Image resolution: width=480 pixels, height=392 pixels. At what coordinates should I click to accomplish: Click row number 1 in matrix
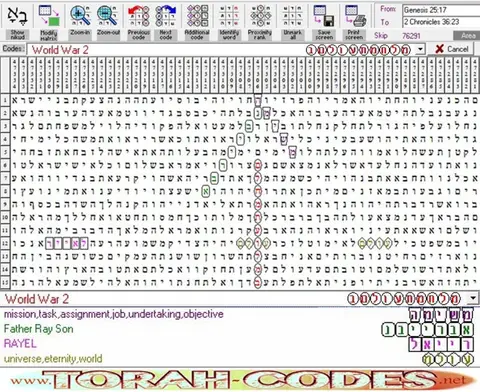(5, 100)
